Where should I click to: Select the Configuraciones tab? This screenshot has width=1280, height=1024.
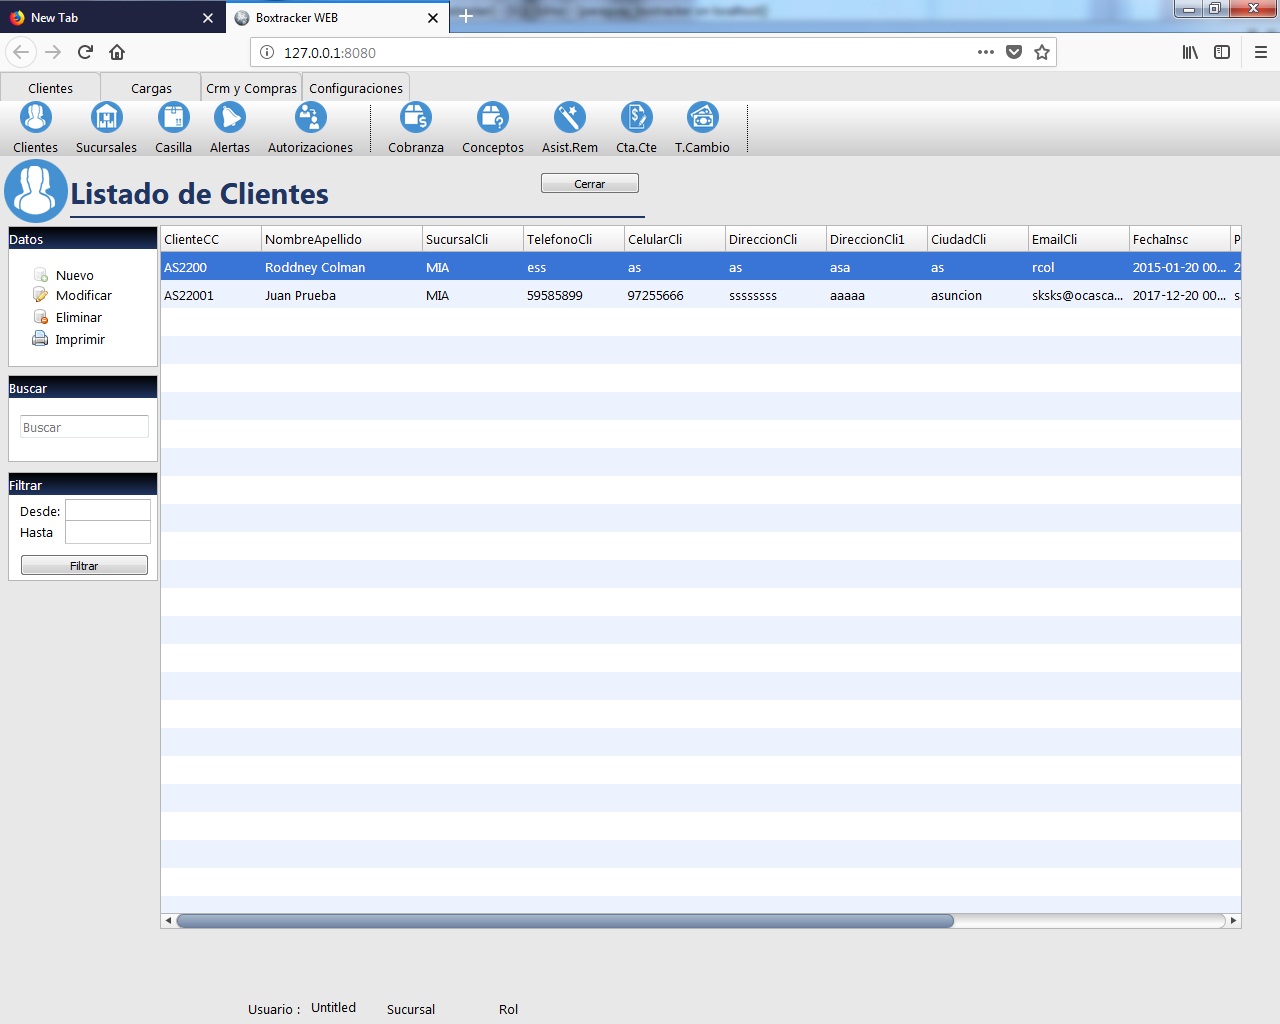click(356, 88)
